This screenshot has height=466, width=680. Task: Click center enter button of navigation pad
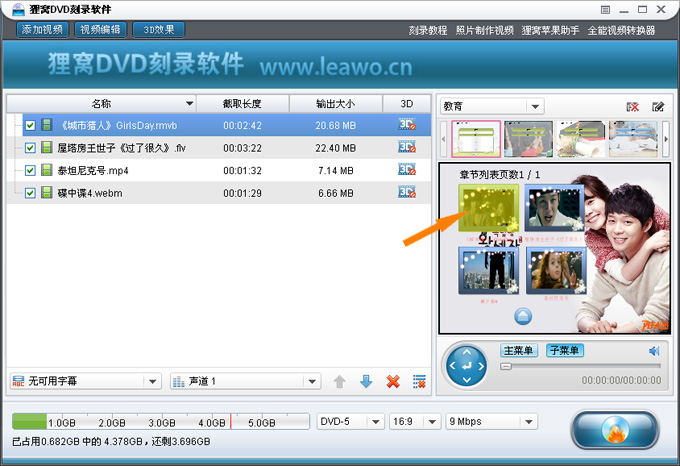click(x=467, y=366)
